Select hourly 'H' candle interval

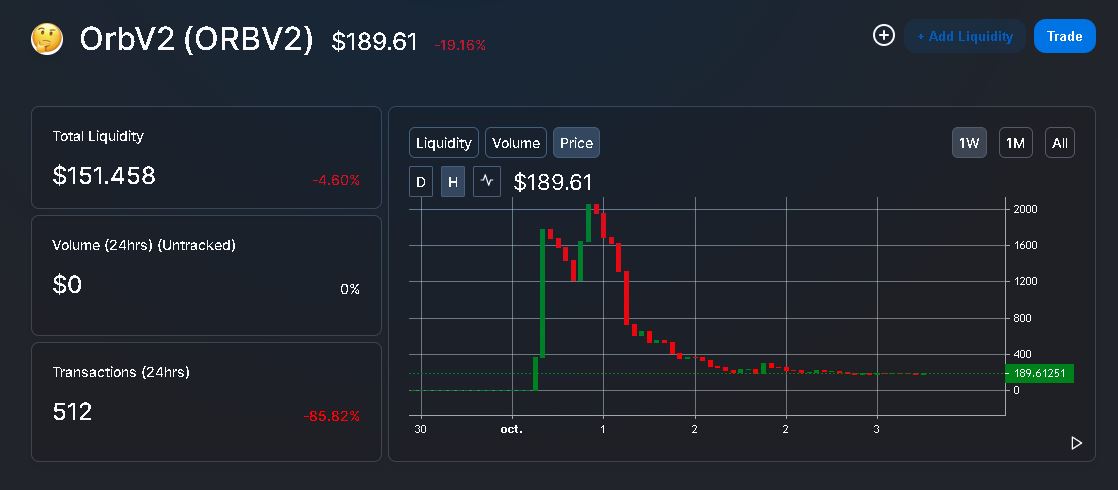click(453, 181)
